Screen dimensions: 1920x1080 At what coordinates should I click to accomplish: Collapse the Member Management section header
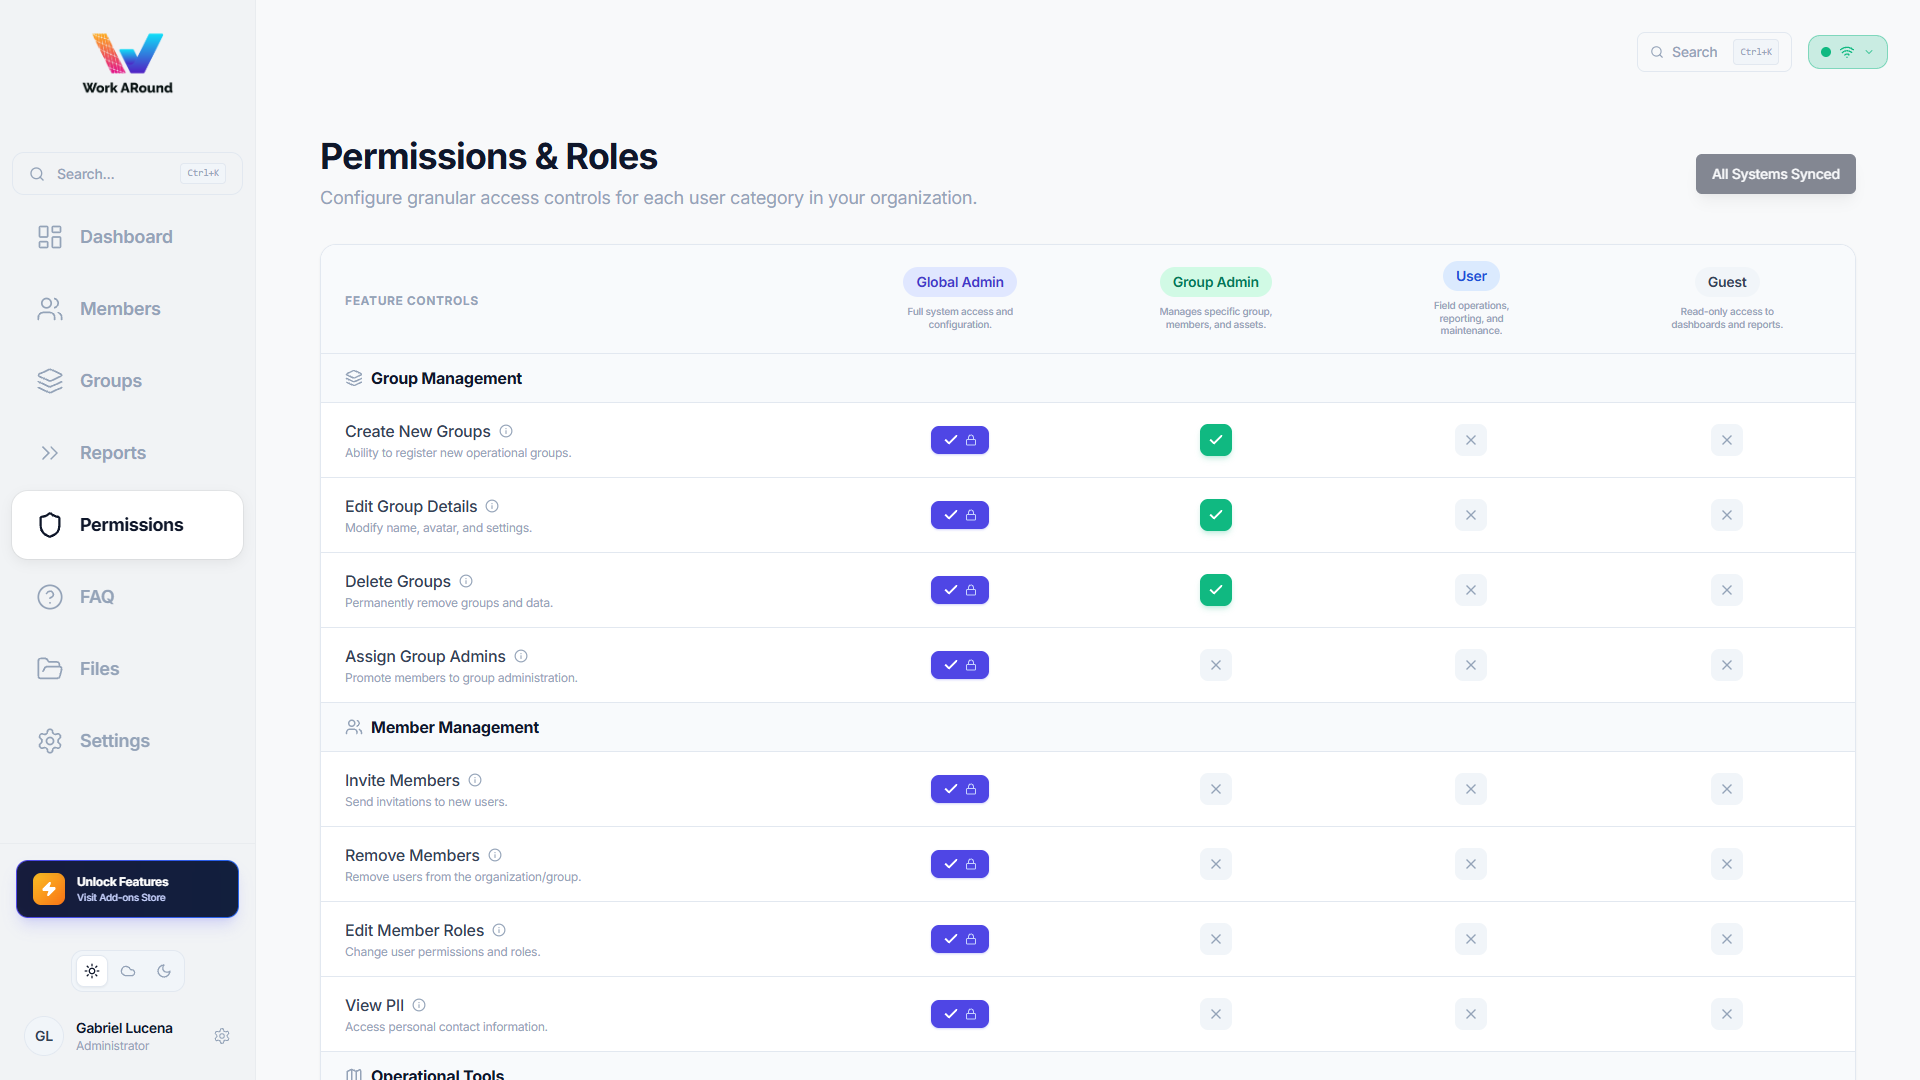coord(1088,727)
